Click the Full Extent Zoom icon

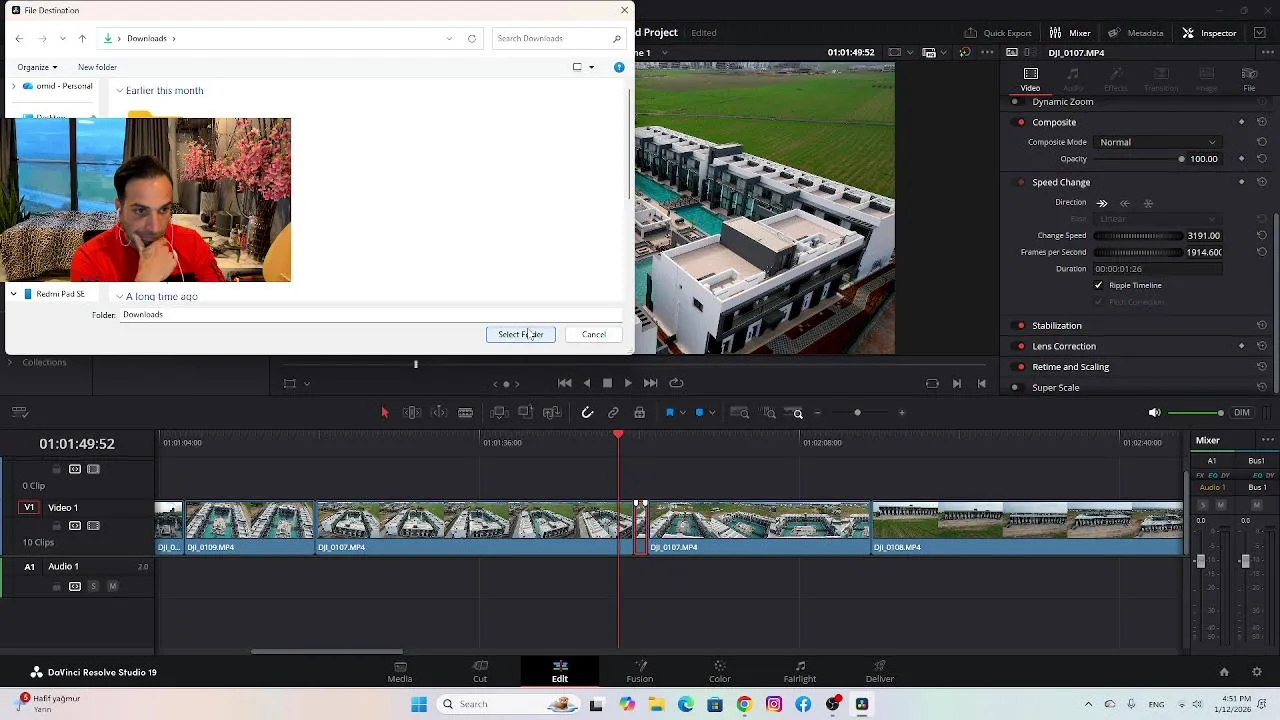(740, 413)
